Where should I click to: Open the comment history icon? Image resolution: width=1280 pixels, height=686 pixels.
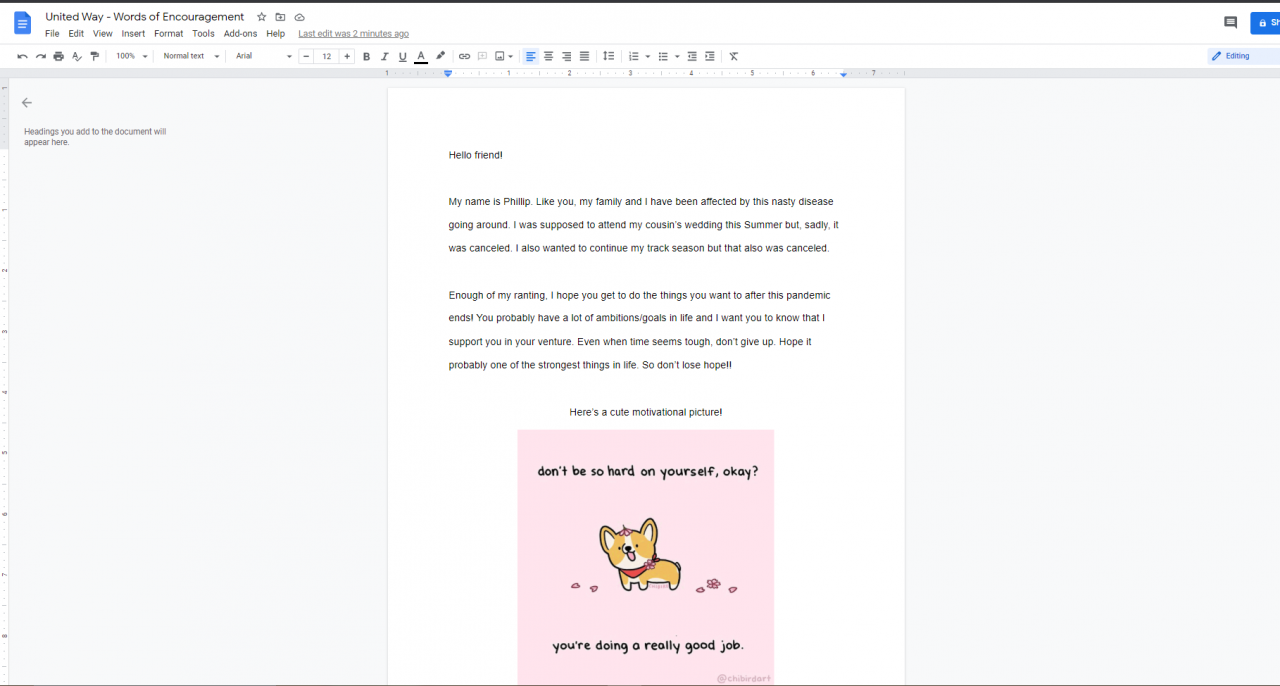point(1230,22)
